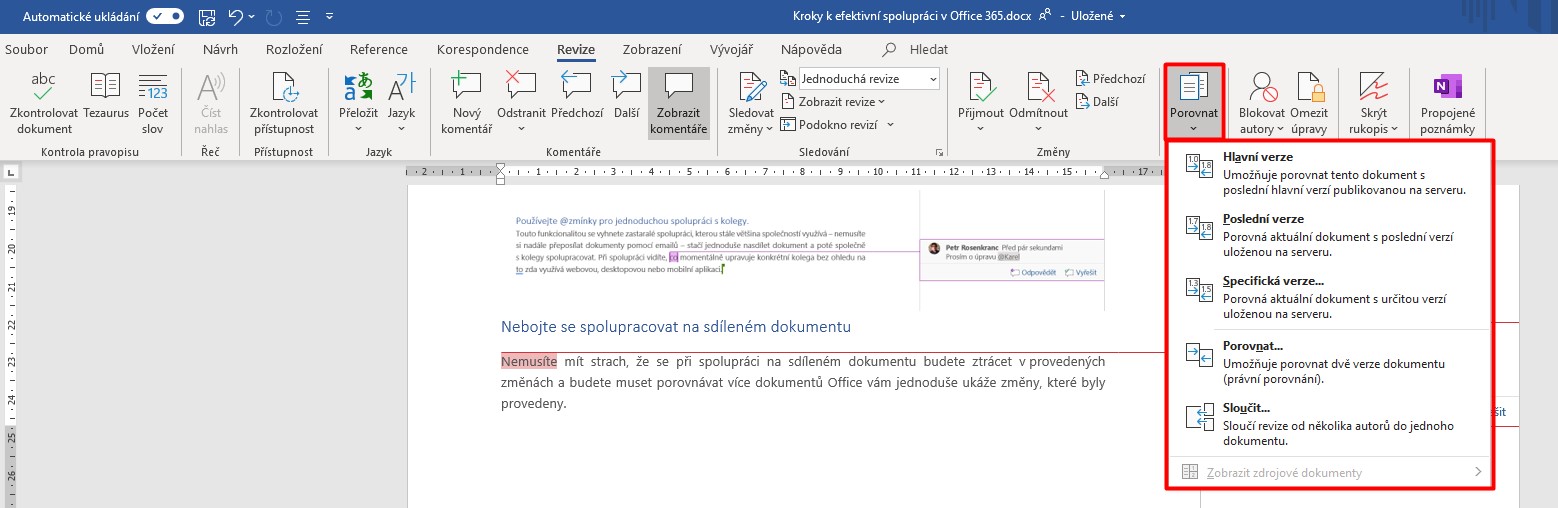Screen dimensions: 1558x508
Task: Click the Přijmout accept changes button
Action: coord(980,88)
